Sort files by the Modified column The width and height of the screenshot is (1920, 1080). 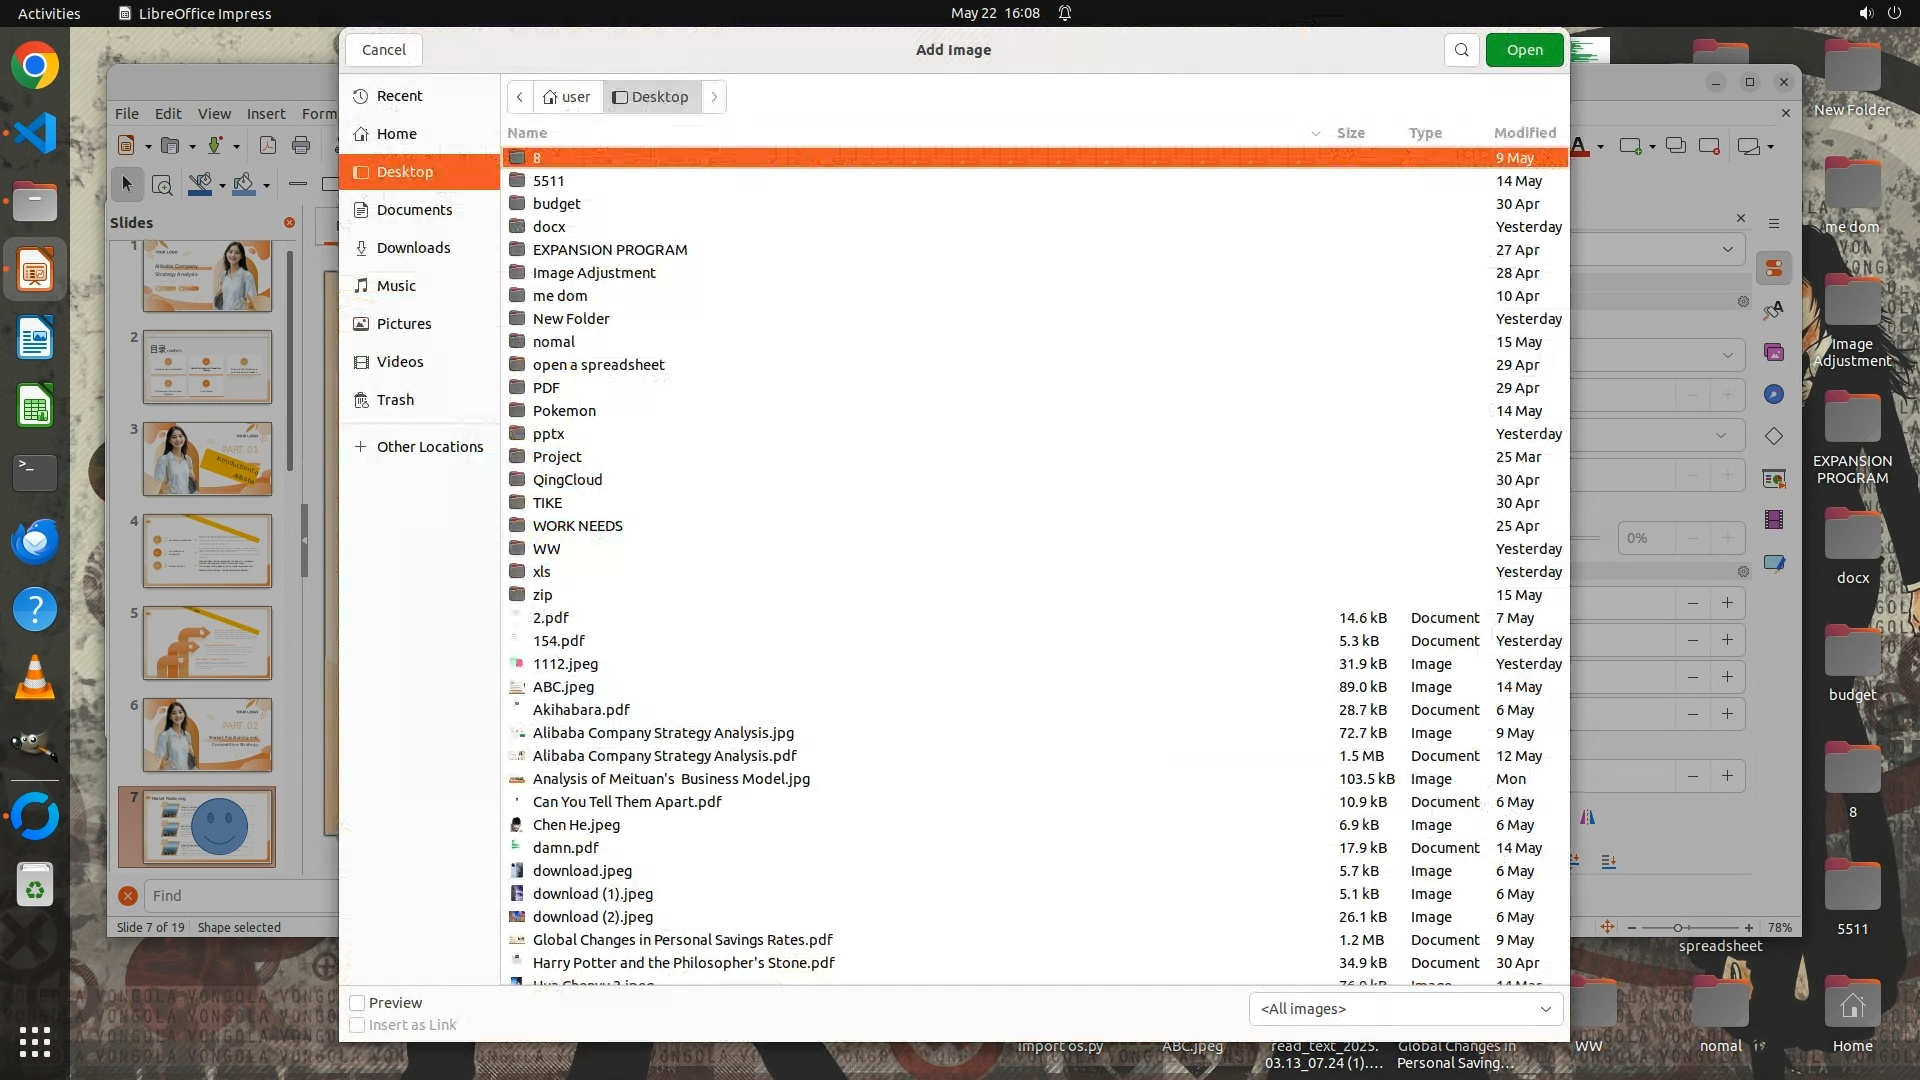[1524, 133]
